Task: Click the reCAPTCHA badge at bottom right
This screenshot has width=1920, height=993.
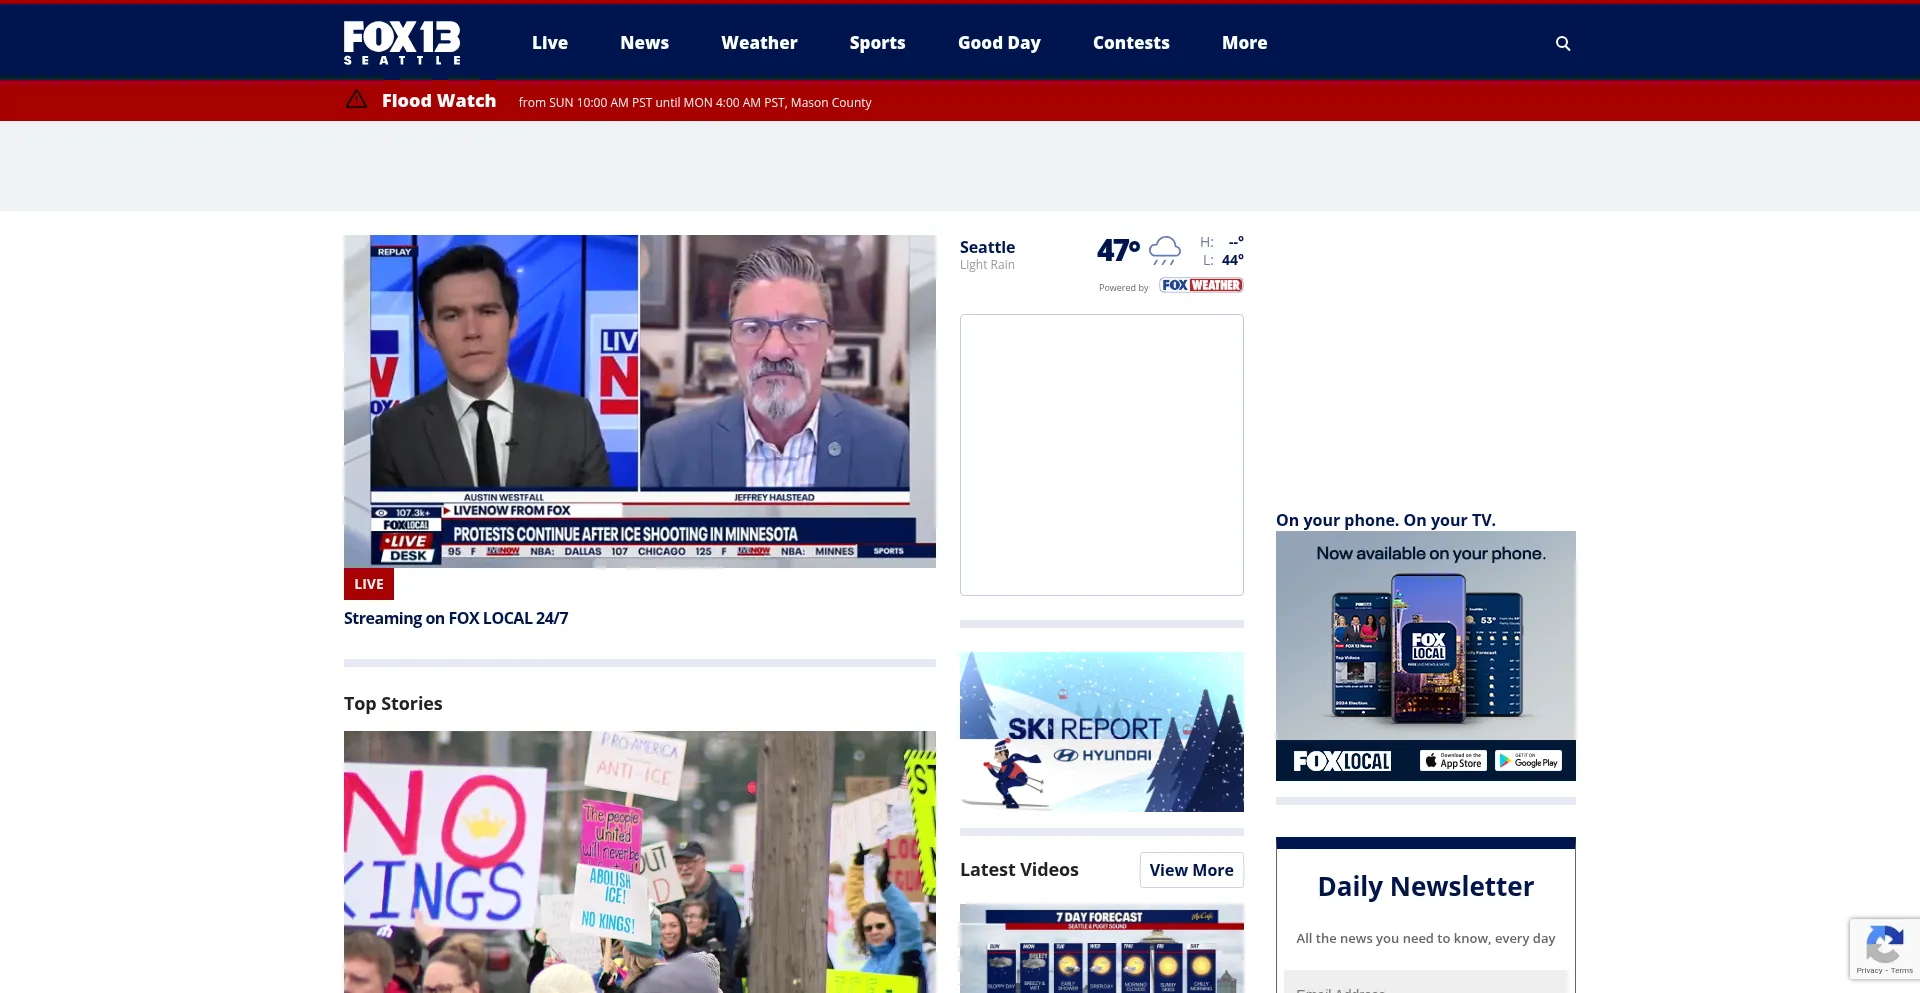Action: point(1884,948)
